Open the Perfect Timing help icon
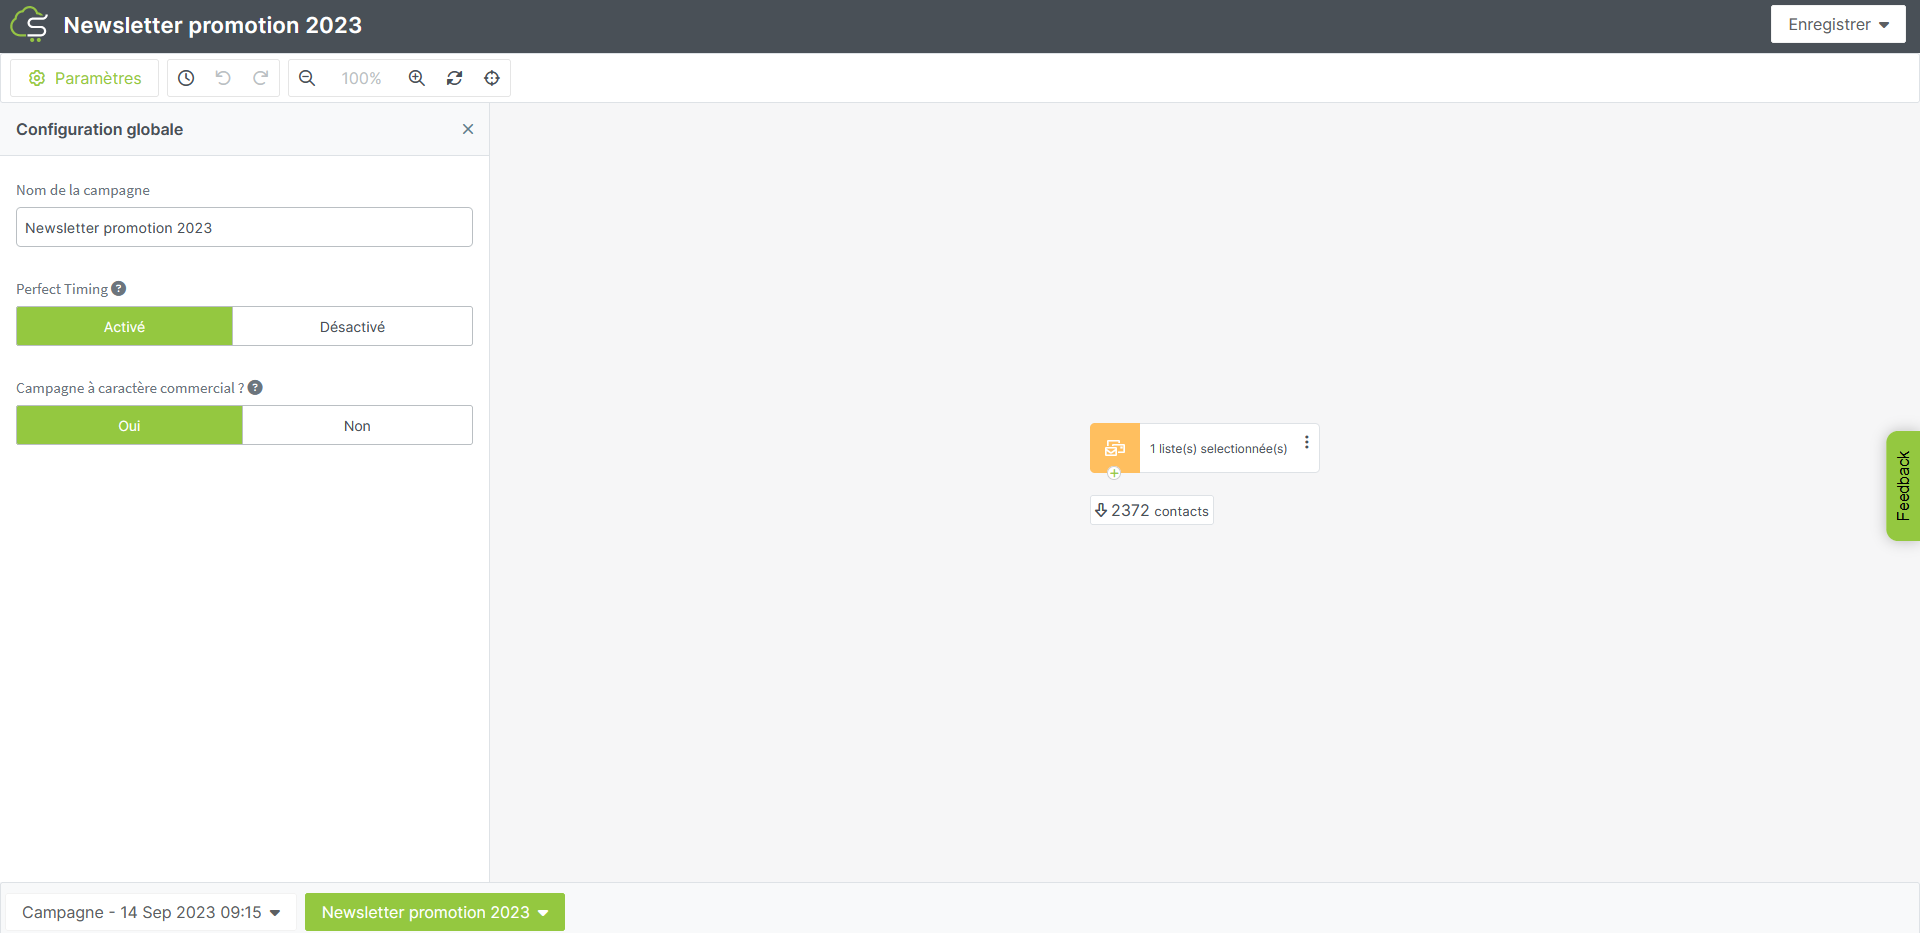The width and height of the screenshot is (1920, 933). (119, 288)
